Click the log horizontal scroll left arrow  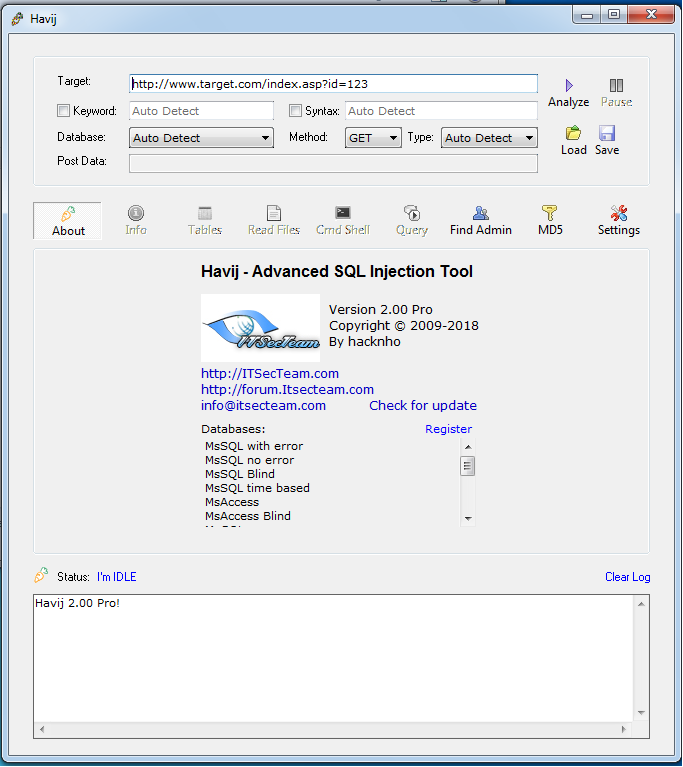click(x=42, y=729)
